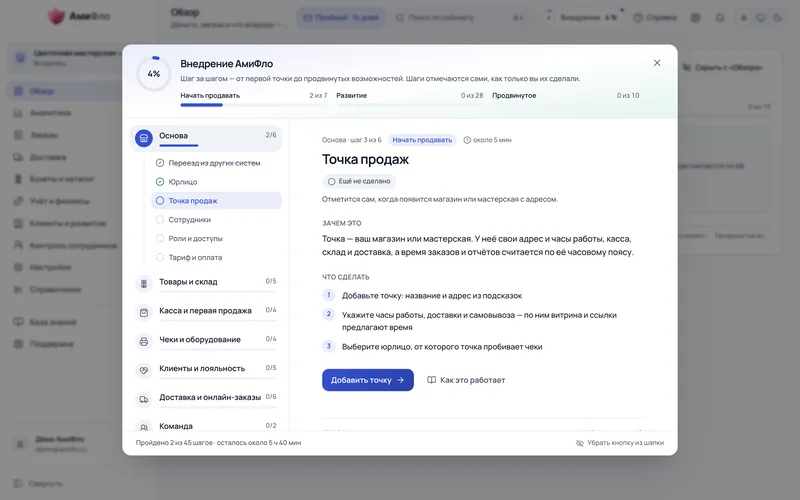Click the printer icon for Чеки и оборудование

(144, 341)
